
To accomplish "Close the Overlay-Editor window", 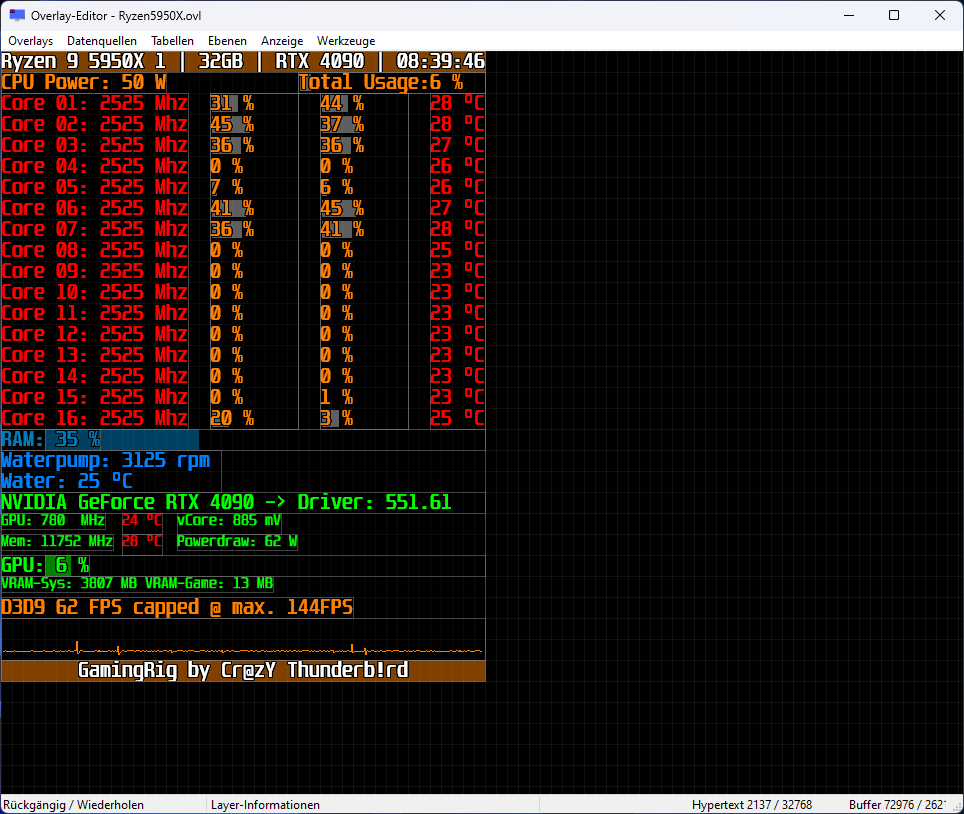I will point(939,15).
